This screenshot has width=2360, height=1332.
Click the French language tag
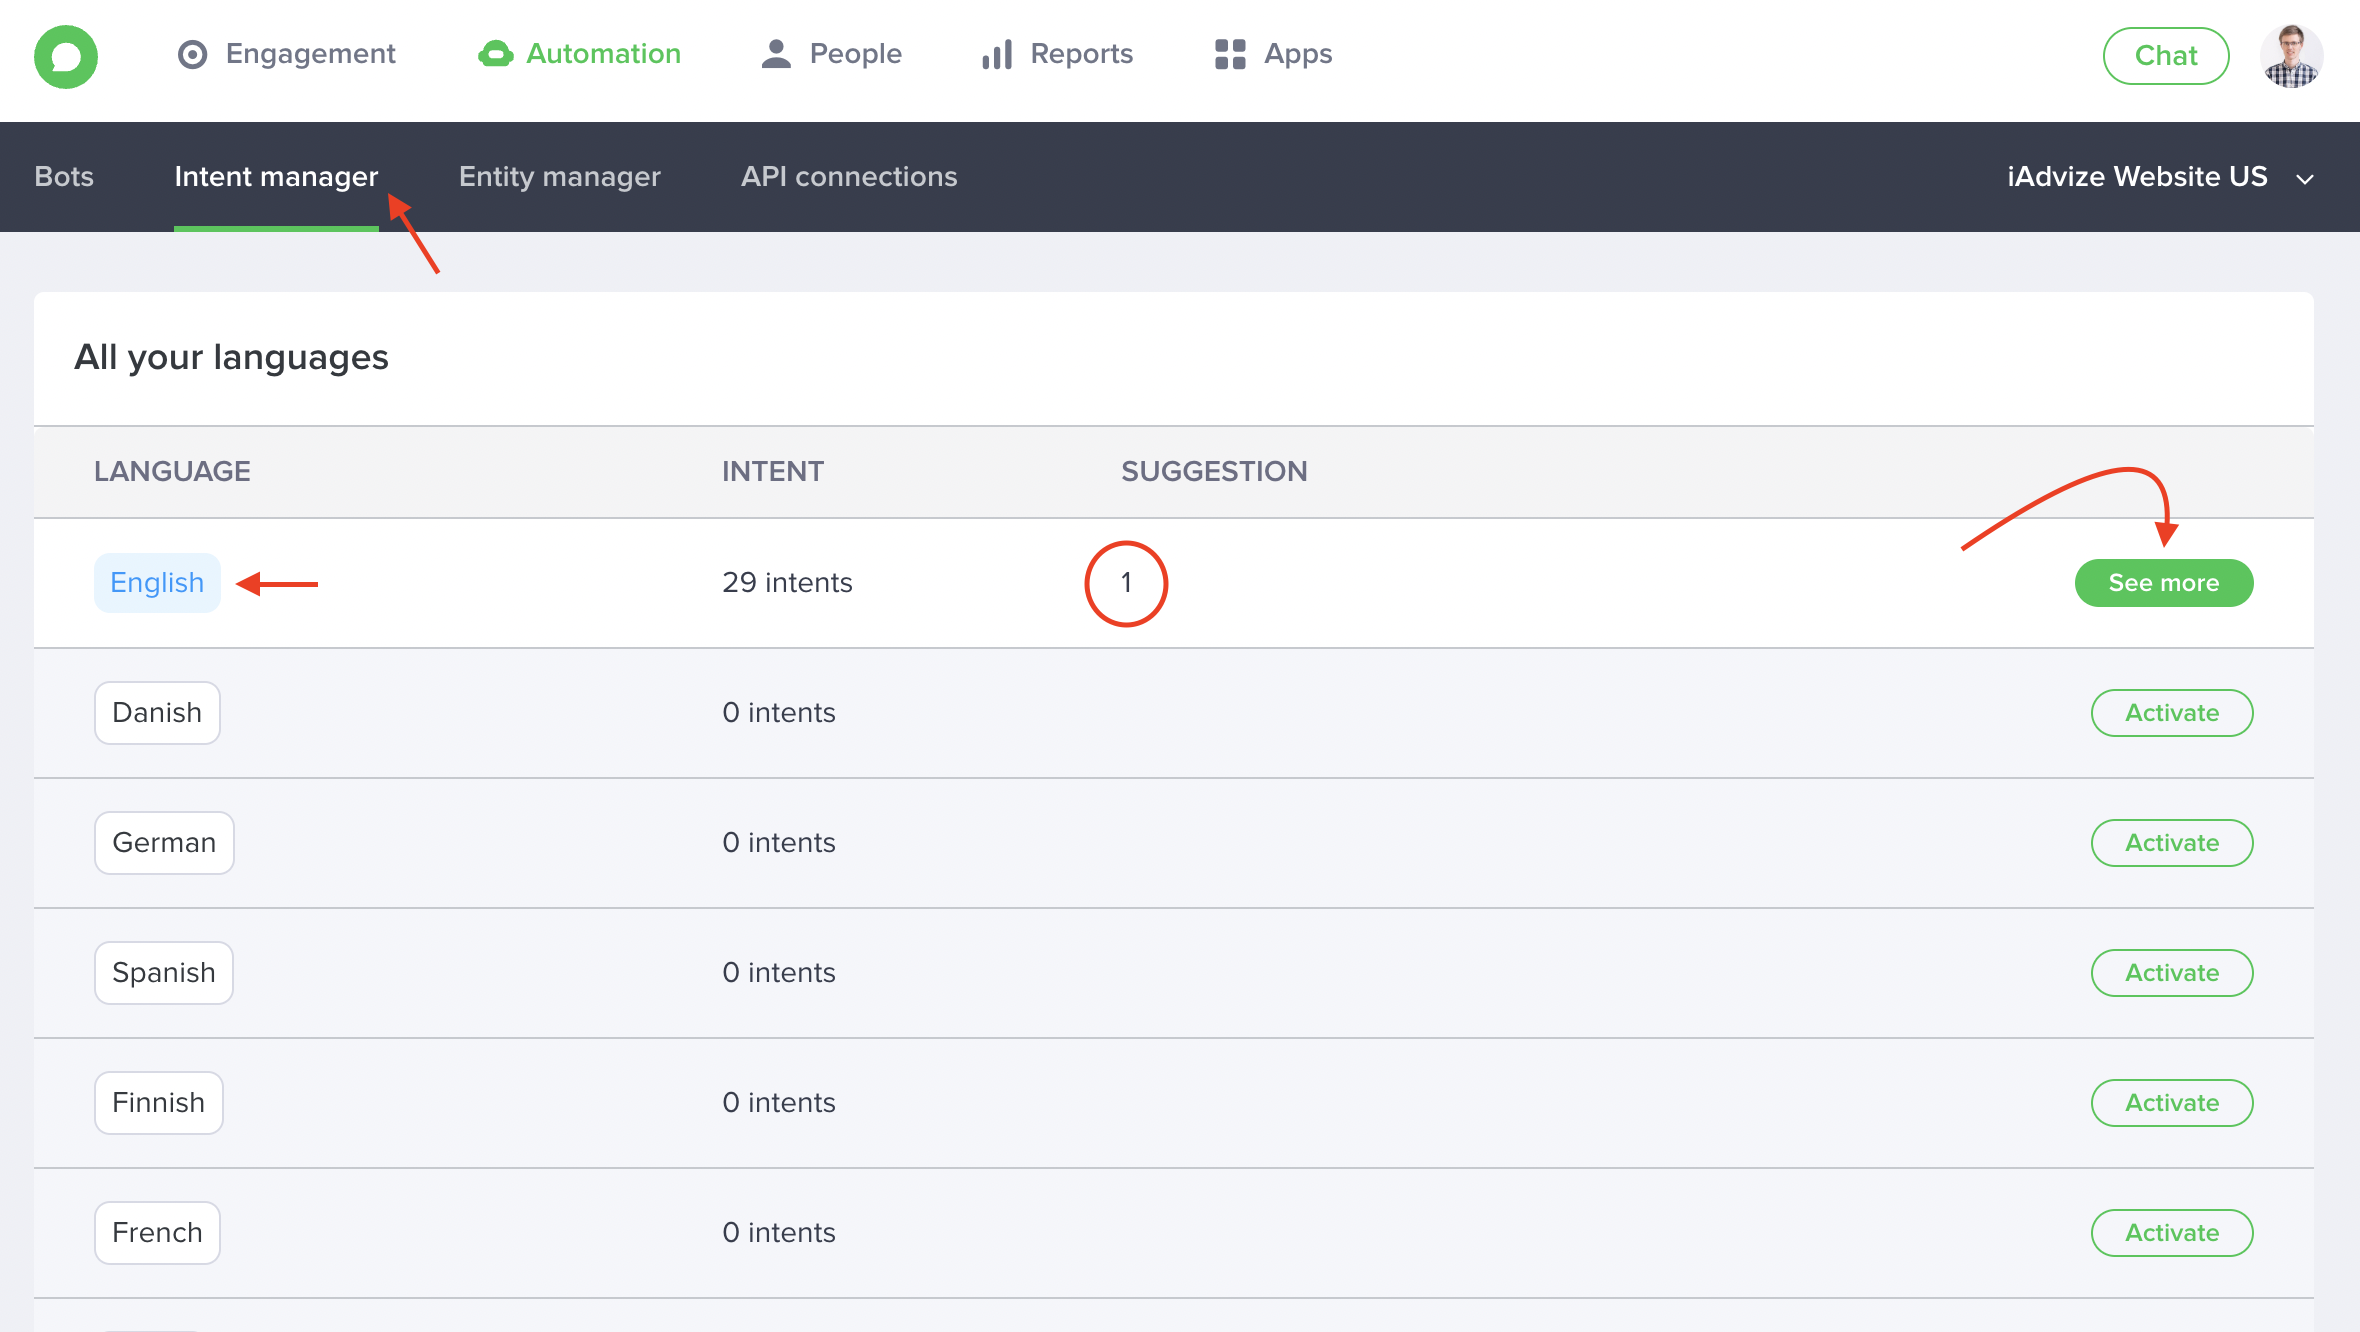pyautogui.click(x=157, y=1233)
